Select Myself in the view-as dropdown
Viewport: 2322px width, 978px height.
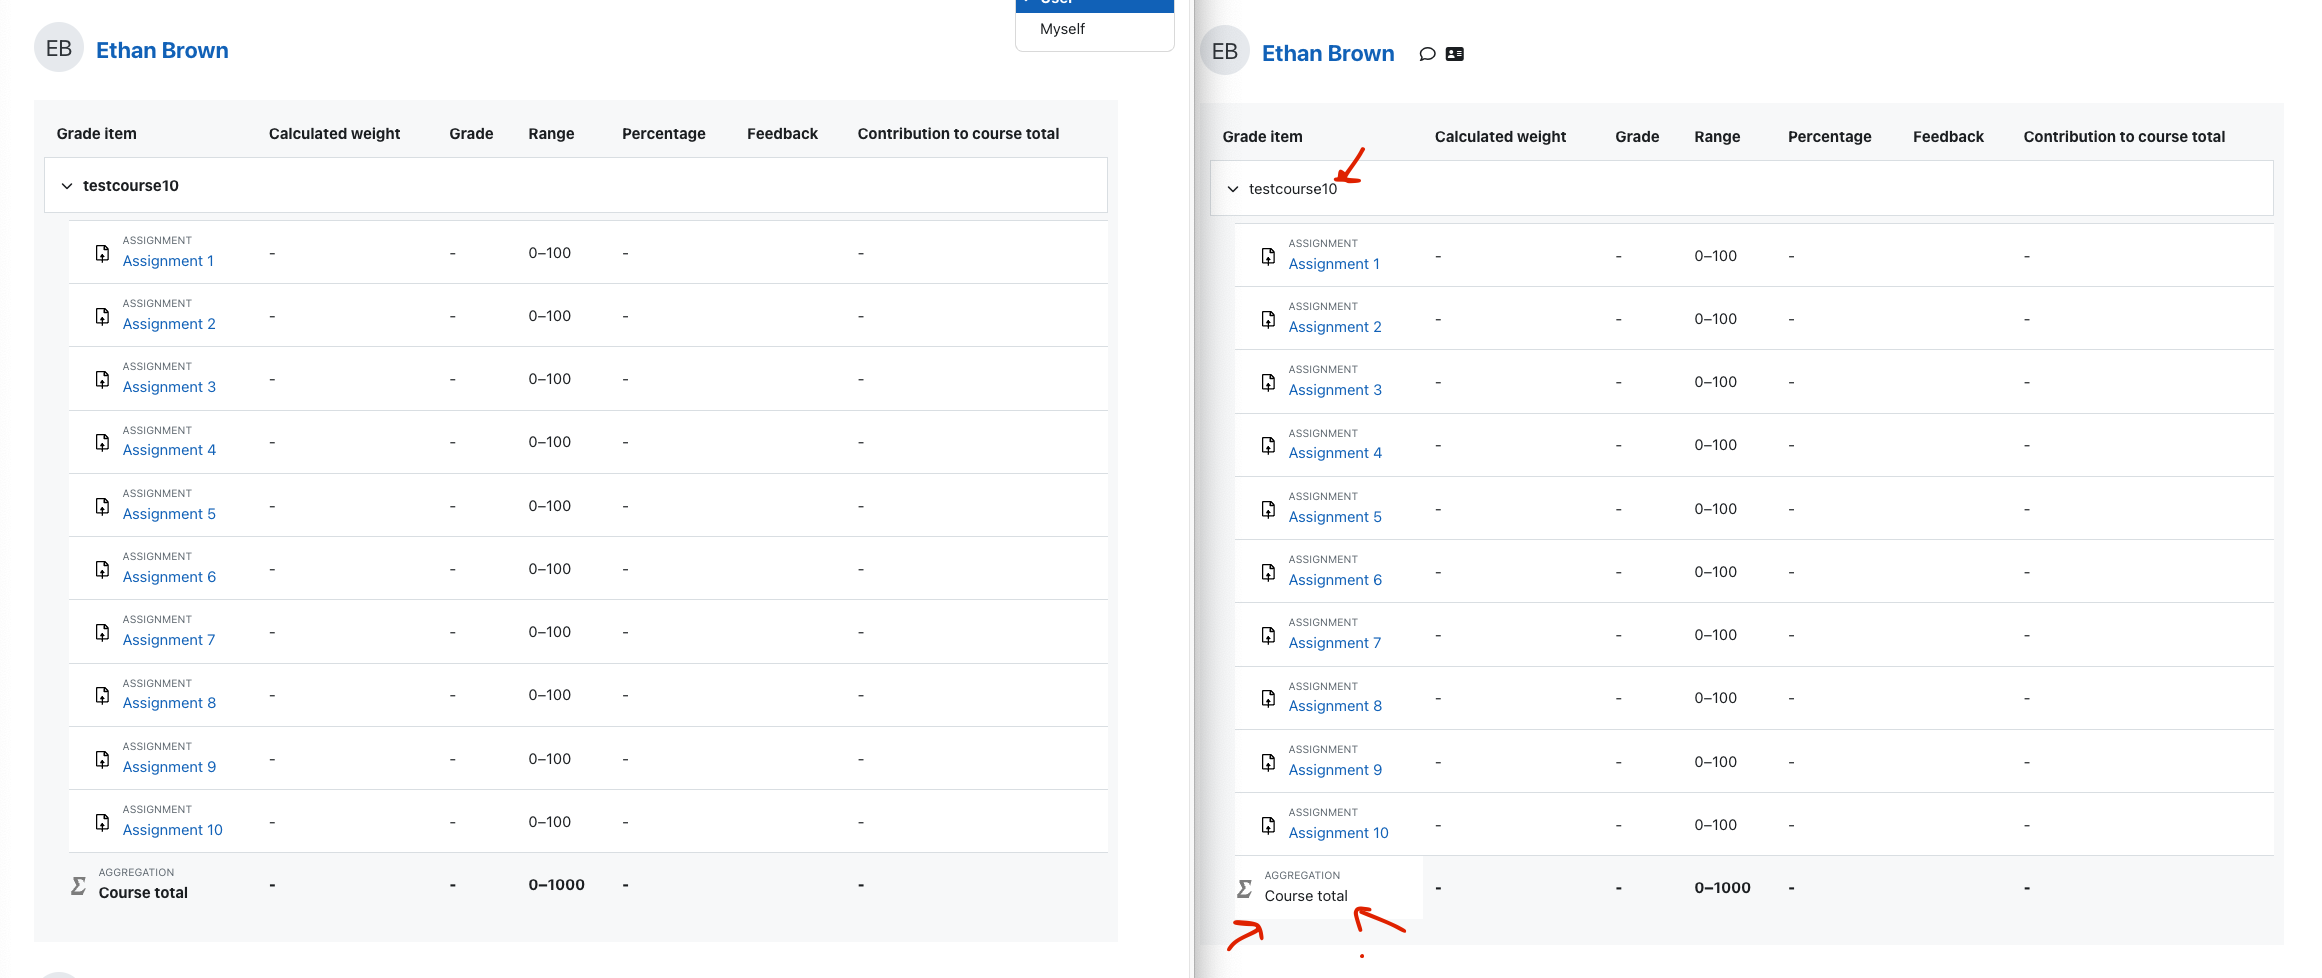[1062, 29]
